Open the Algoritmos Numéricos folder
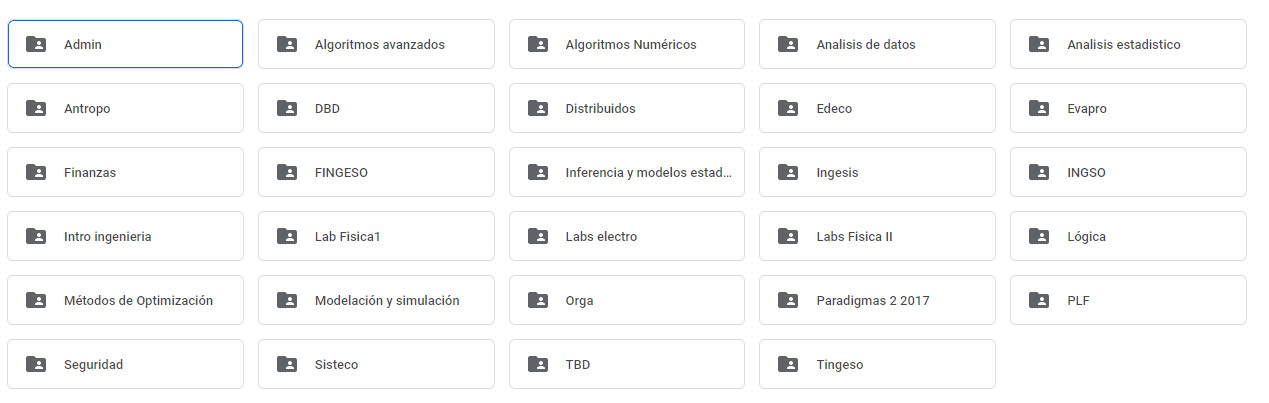Screen dimensions: 1269x403 [627, 44]
